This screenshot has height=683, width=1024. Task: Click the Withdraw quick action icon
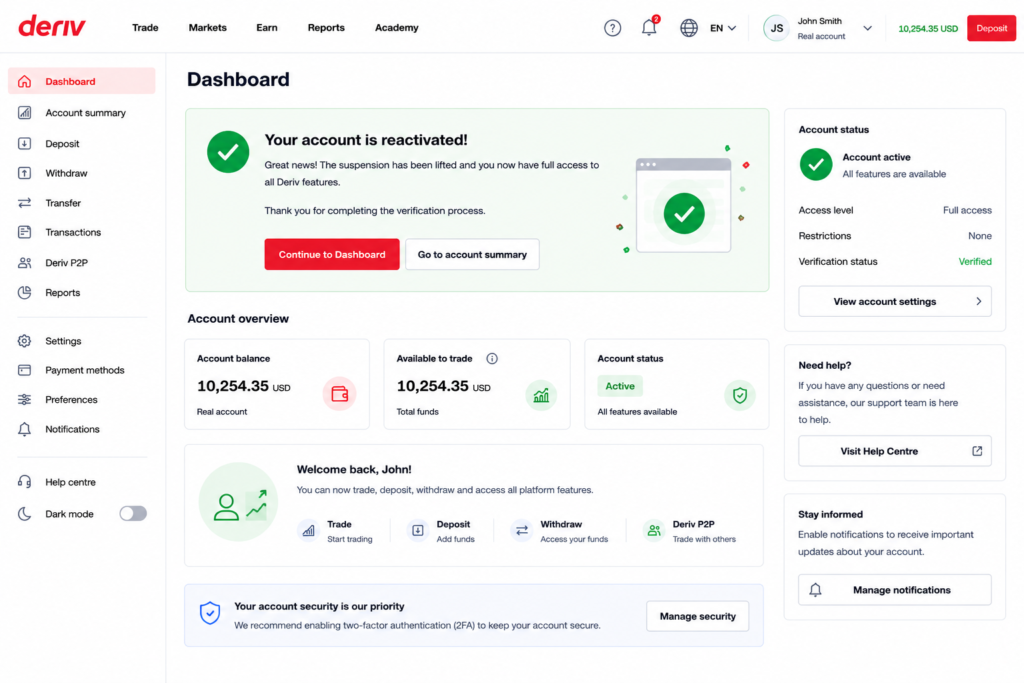[x=521, y=530]
